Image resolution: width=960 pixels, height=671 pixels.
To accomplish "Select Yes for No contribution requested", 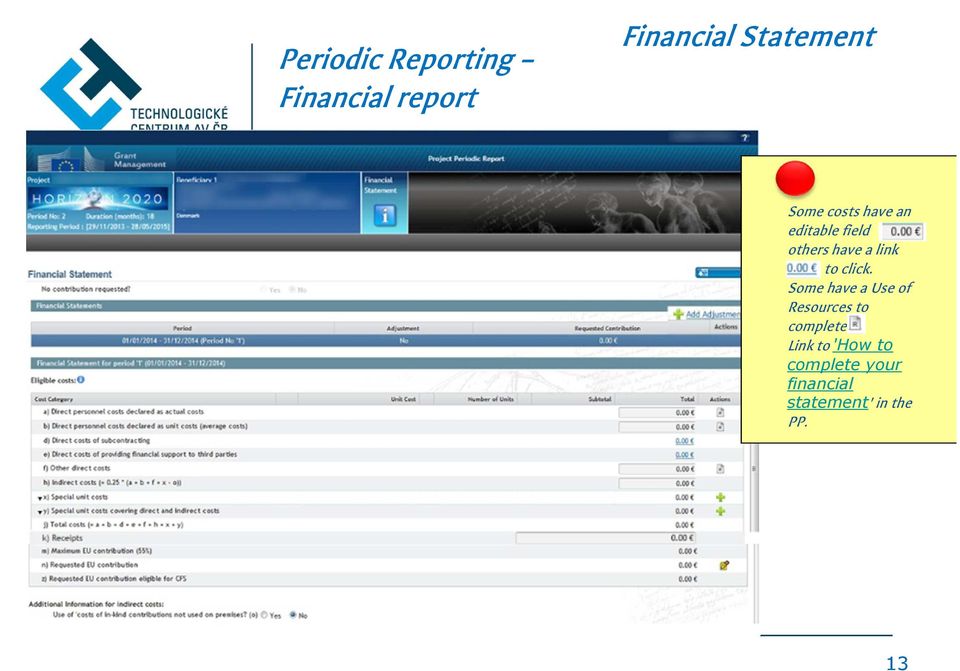I will [264, 290].
